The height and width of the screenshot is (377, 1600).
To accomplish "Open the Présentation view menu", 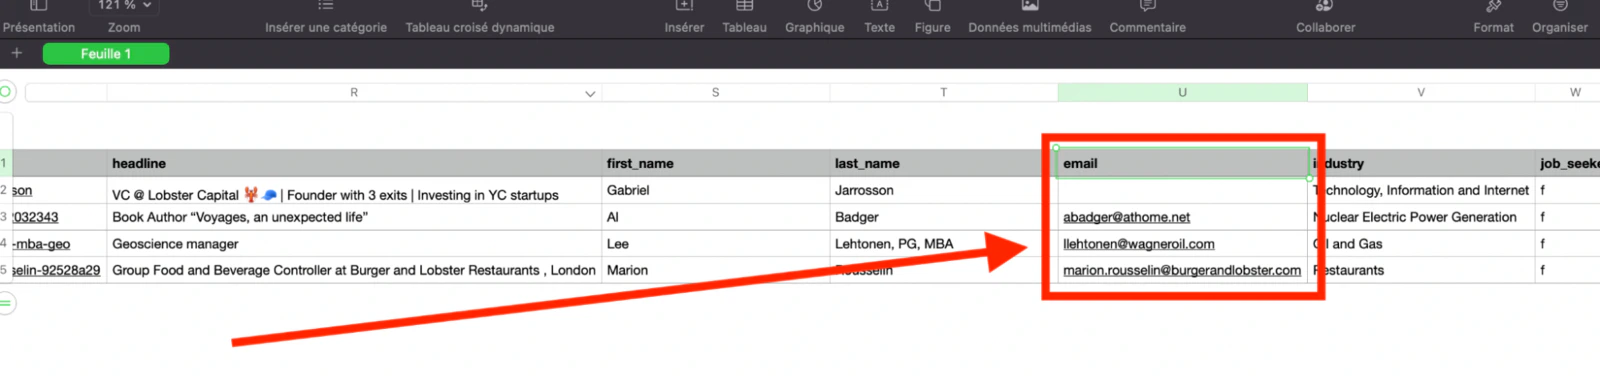I will click(x=38, y=18).
